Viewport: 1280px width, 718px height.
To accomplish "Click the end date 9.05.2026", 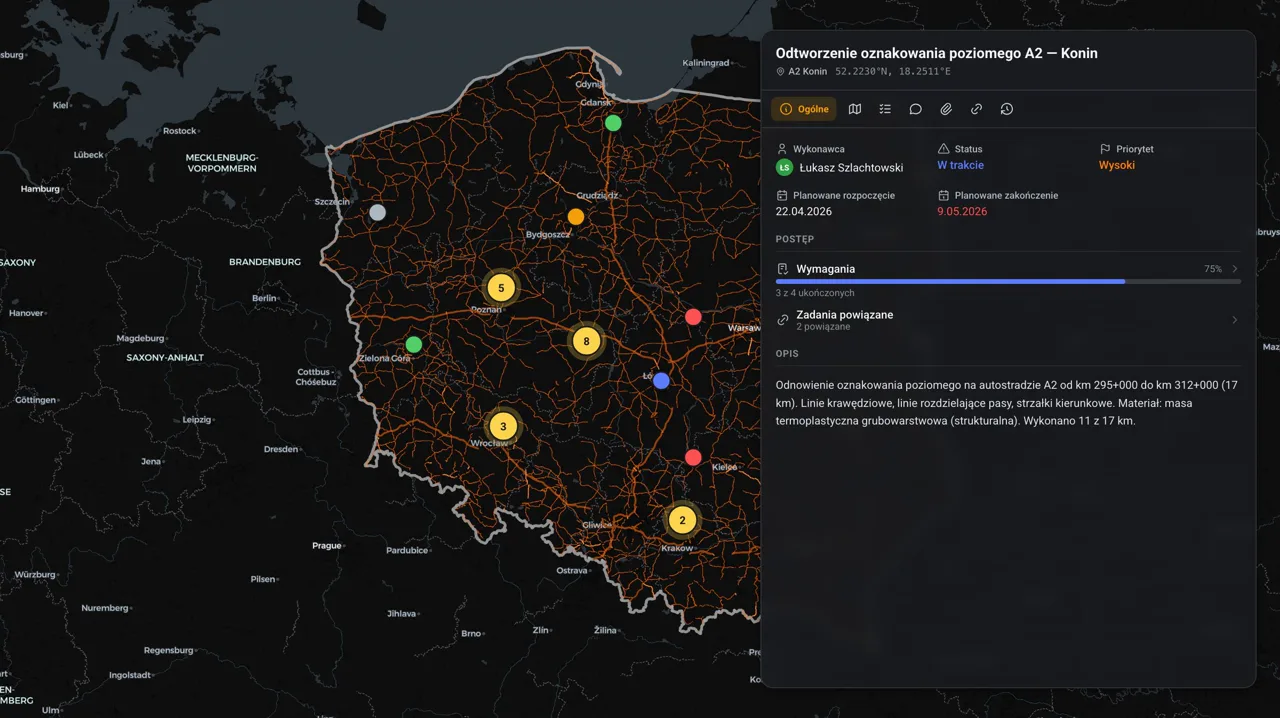I will click(962, 212).
